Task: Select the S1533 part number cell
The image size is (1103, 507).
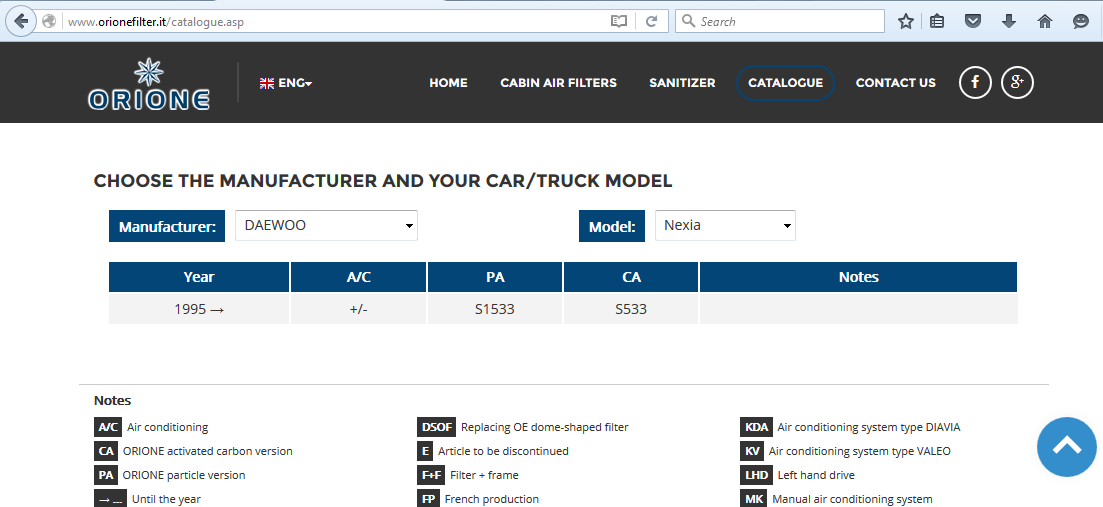Action: [495, 309]
